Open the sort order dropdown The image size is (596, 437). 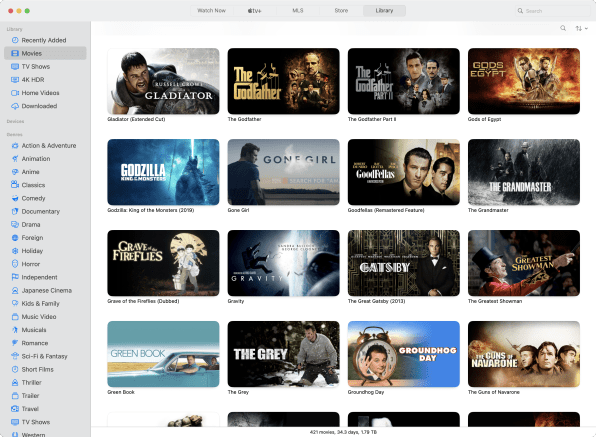[x=581, y=28]
